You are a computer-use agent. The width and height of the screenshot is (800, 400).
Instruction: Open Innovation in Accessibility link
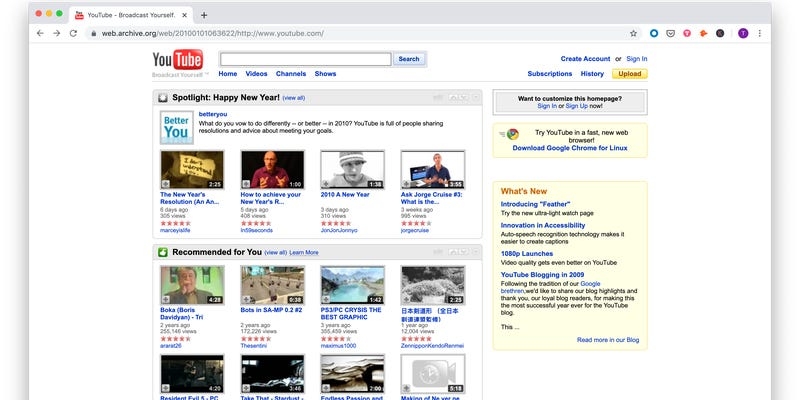[543, 225]
